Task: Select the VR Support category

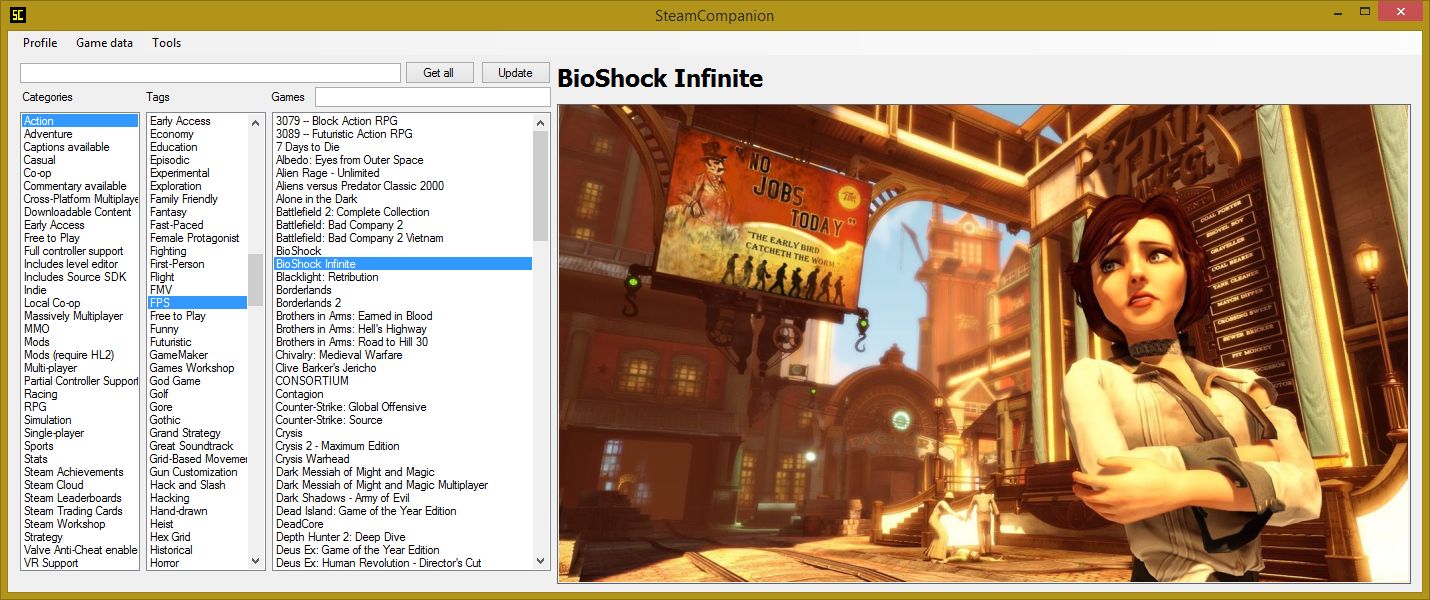Action: 80,563
